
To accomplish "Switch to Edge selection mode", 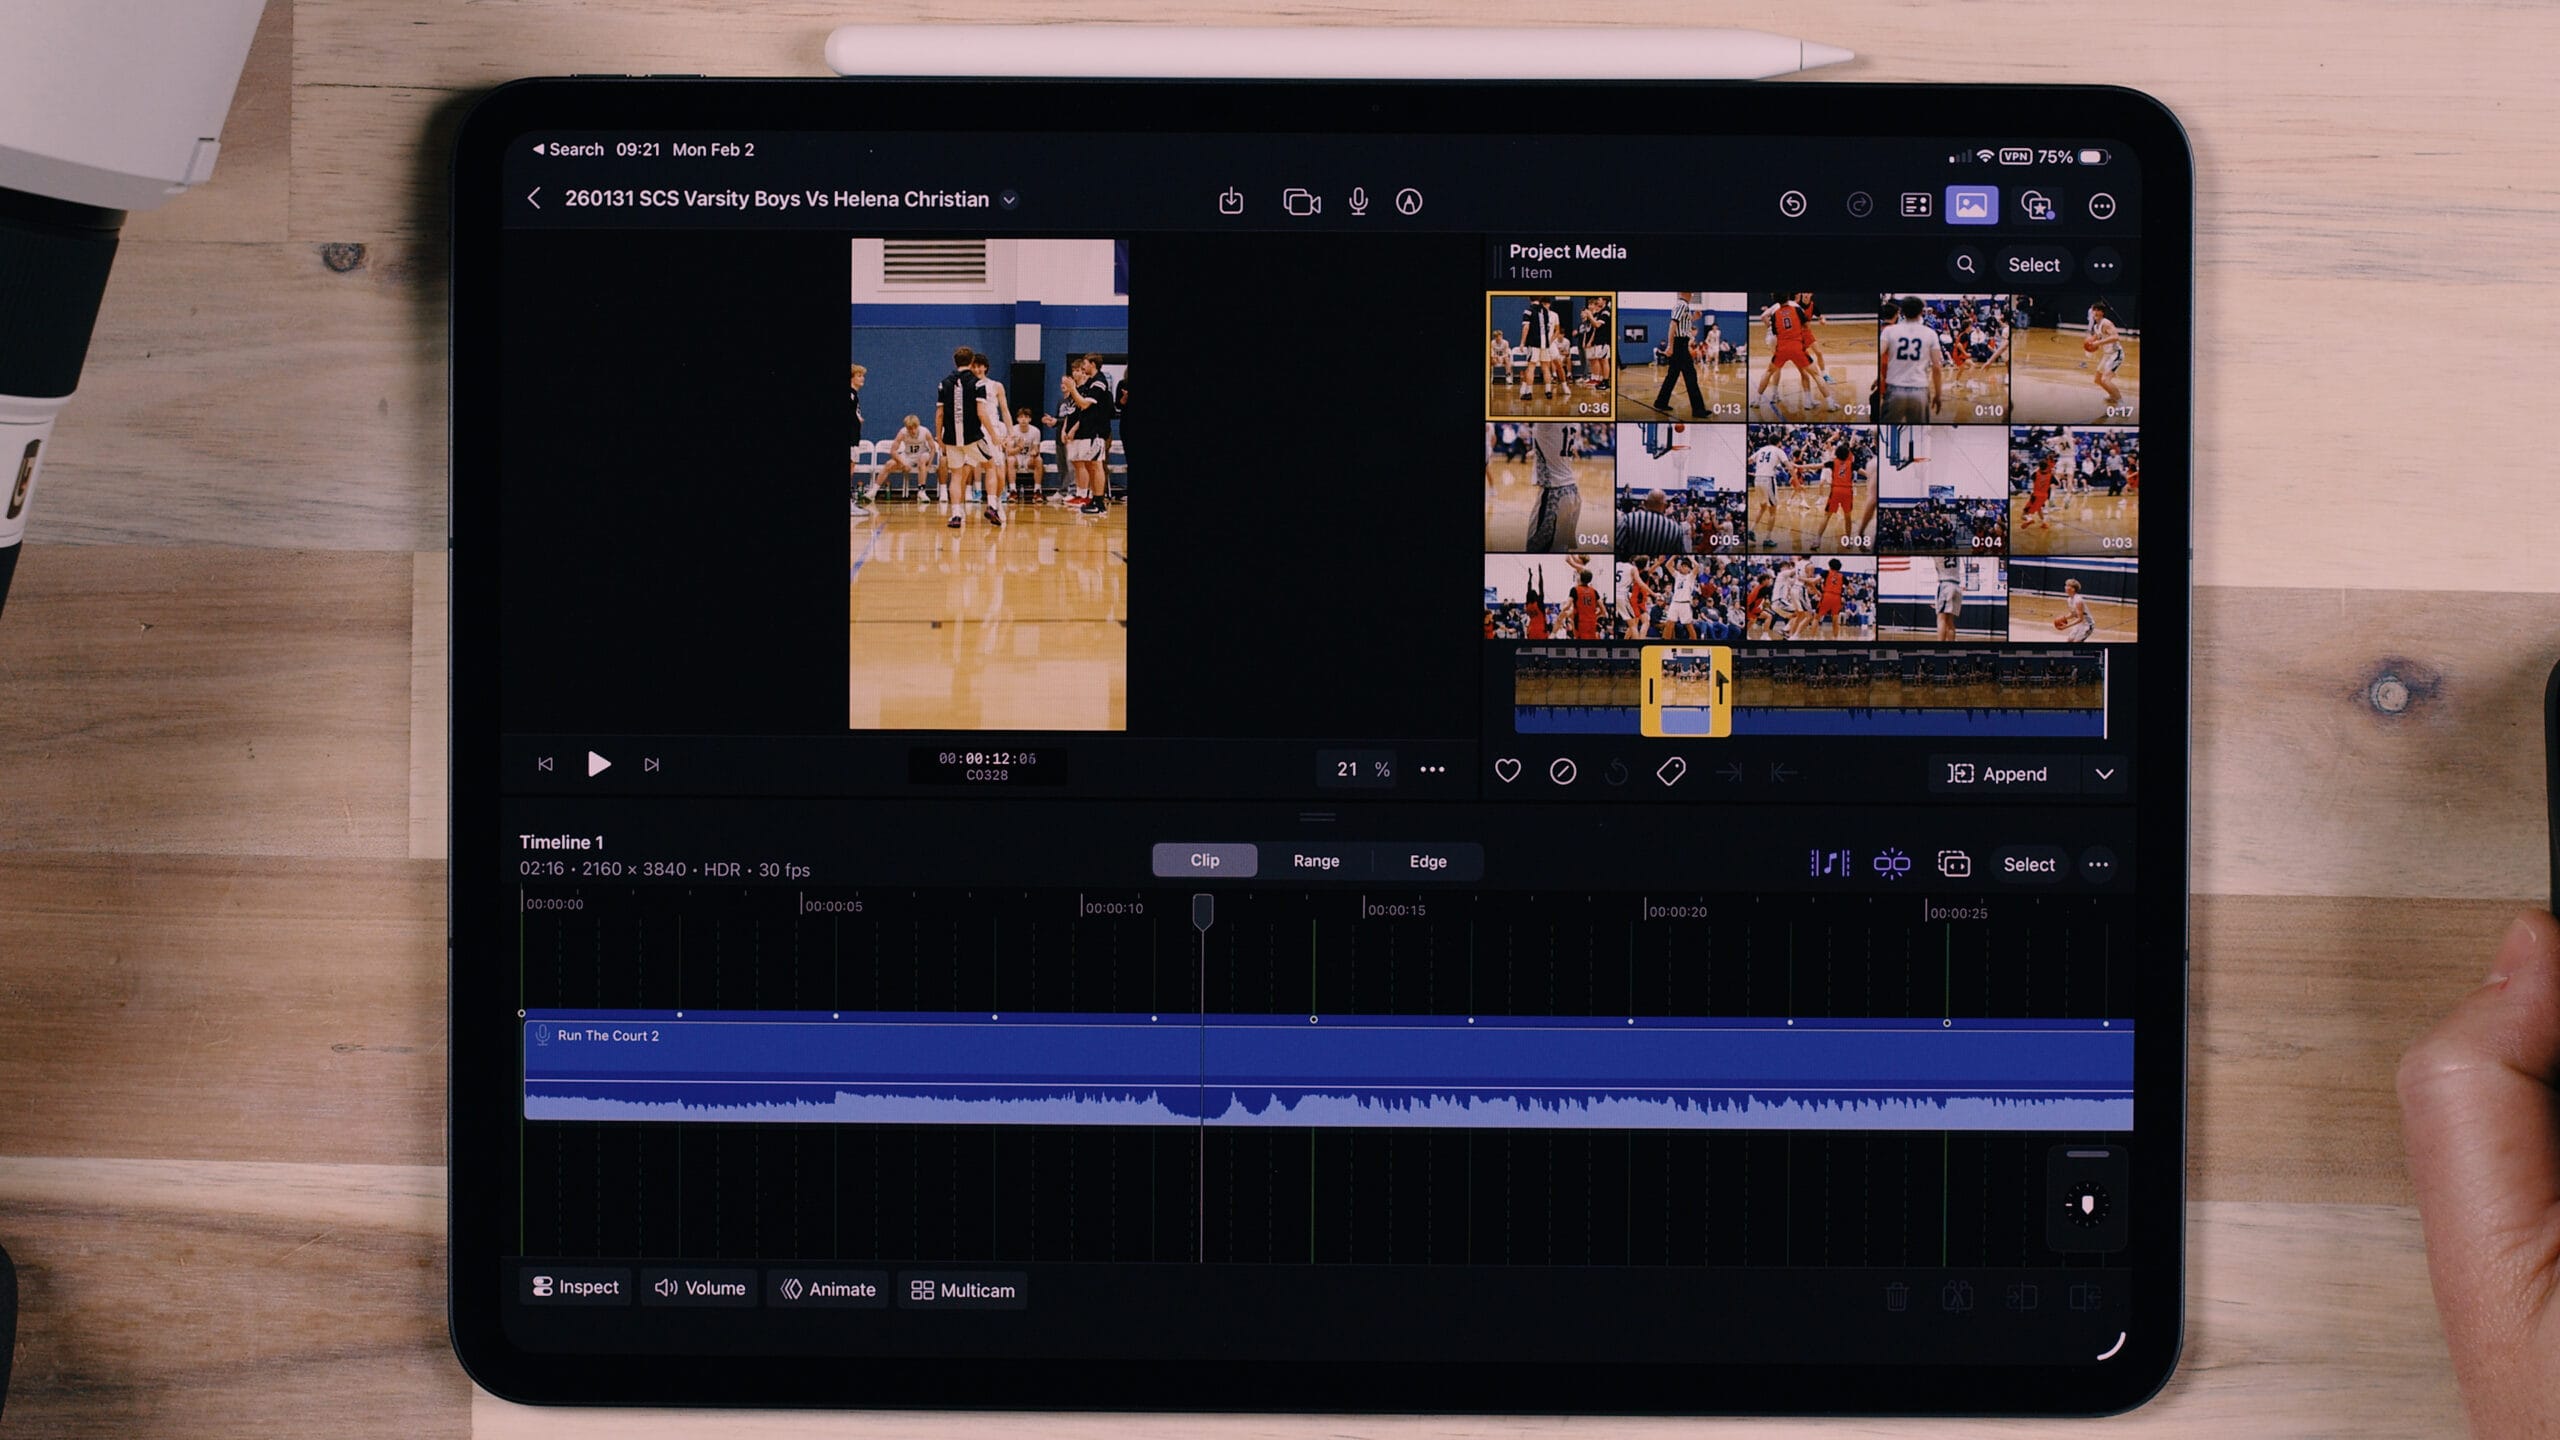I will click(x=1427, y=861).
